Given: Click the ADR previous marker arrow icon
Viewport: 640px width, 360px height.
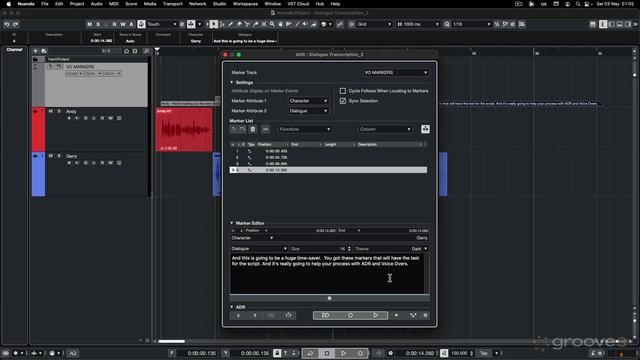Looking at the screenshot, I should point(238,316).
